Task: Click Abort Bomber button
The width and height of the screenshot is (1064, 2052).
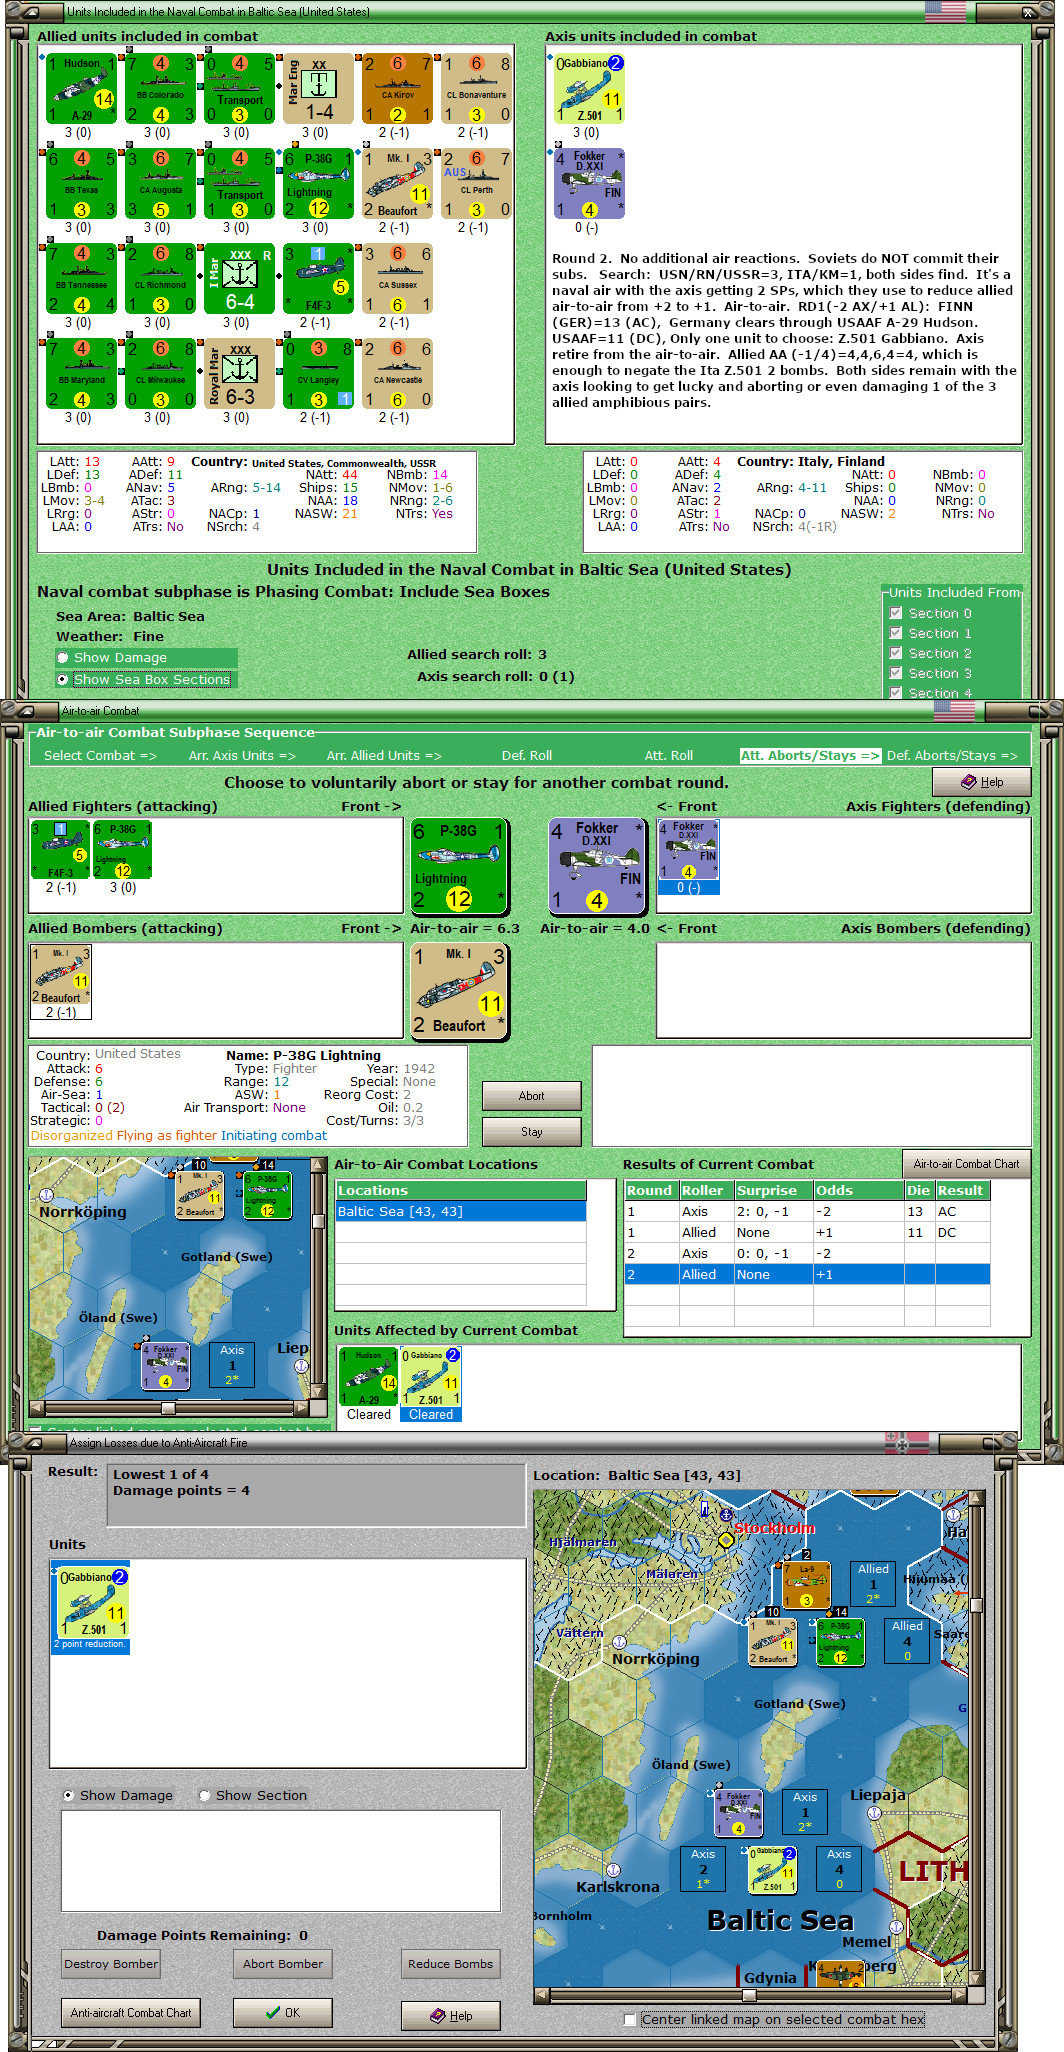Action: [282, 1964]
